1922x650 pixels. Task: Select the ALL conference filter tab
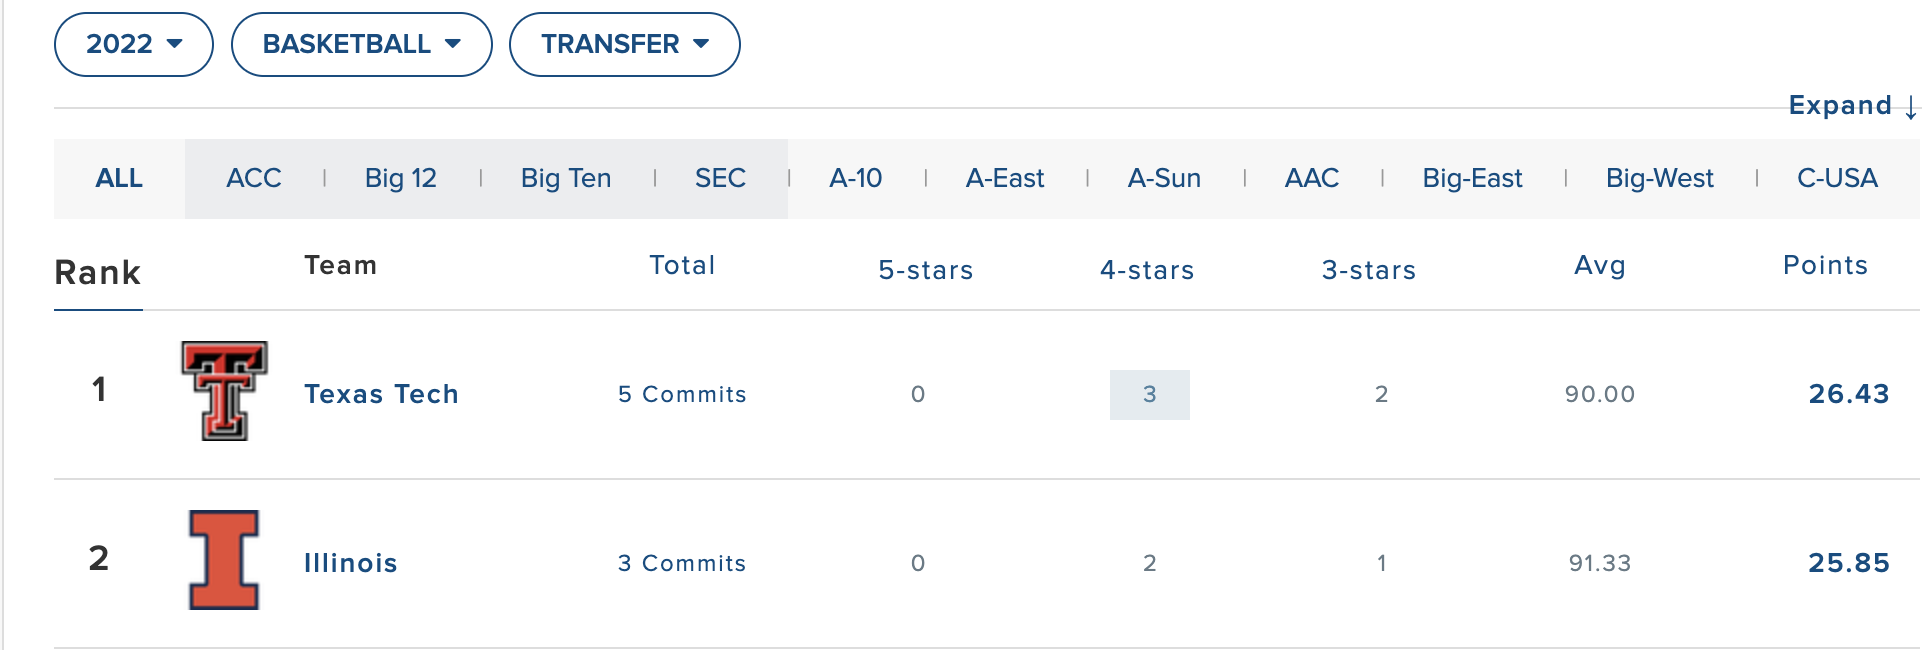point(120,178)
